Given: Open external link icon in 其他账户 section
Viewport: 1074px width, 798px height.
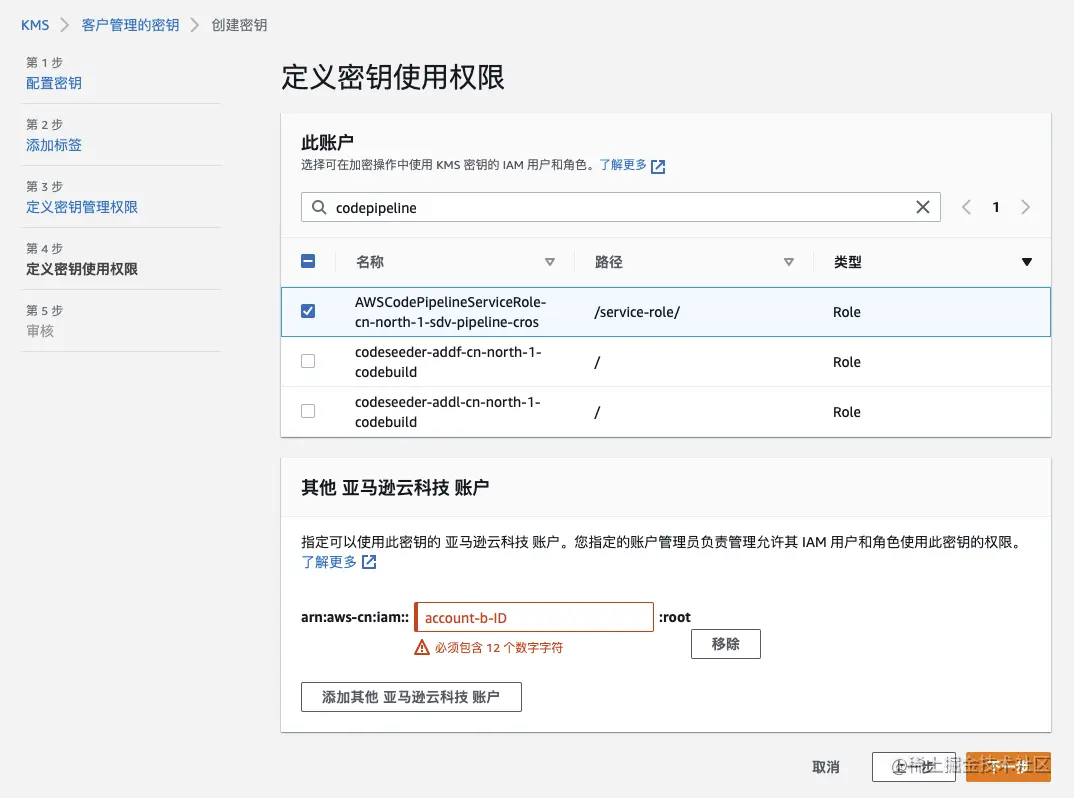Looking at the screenshot, I should point(369,562).
